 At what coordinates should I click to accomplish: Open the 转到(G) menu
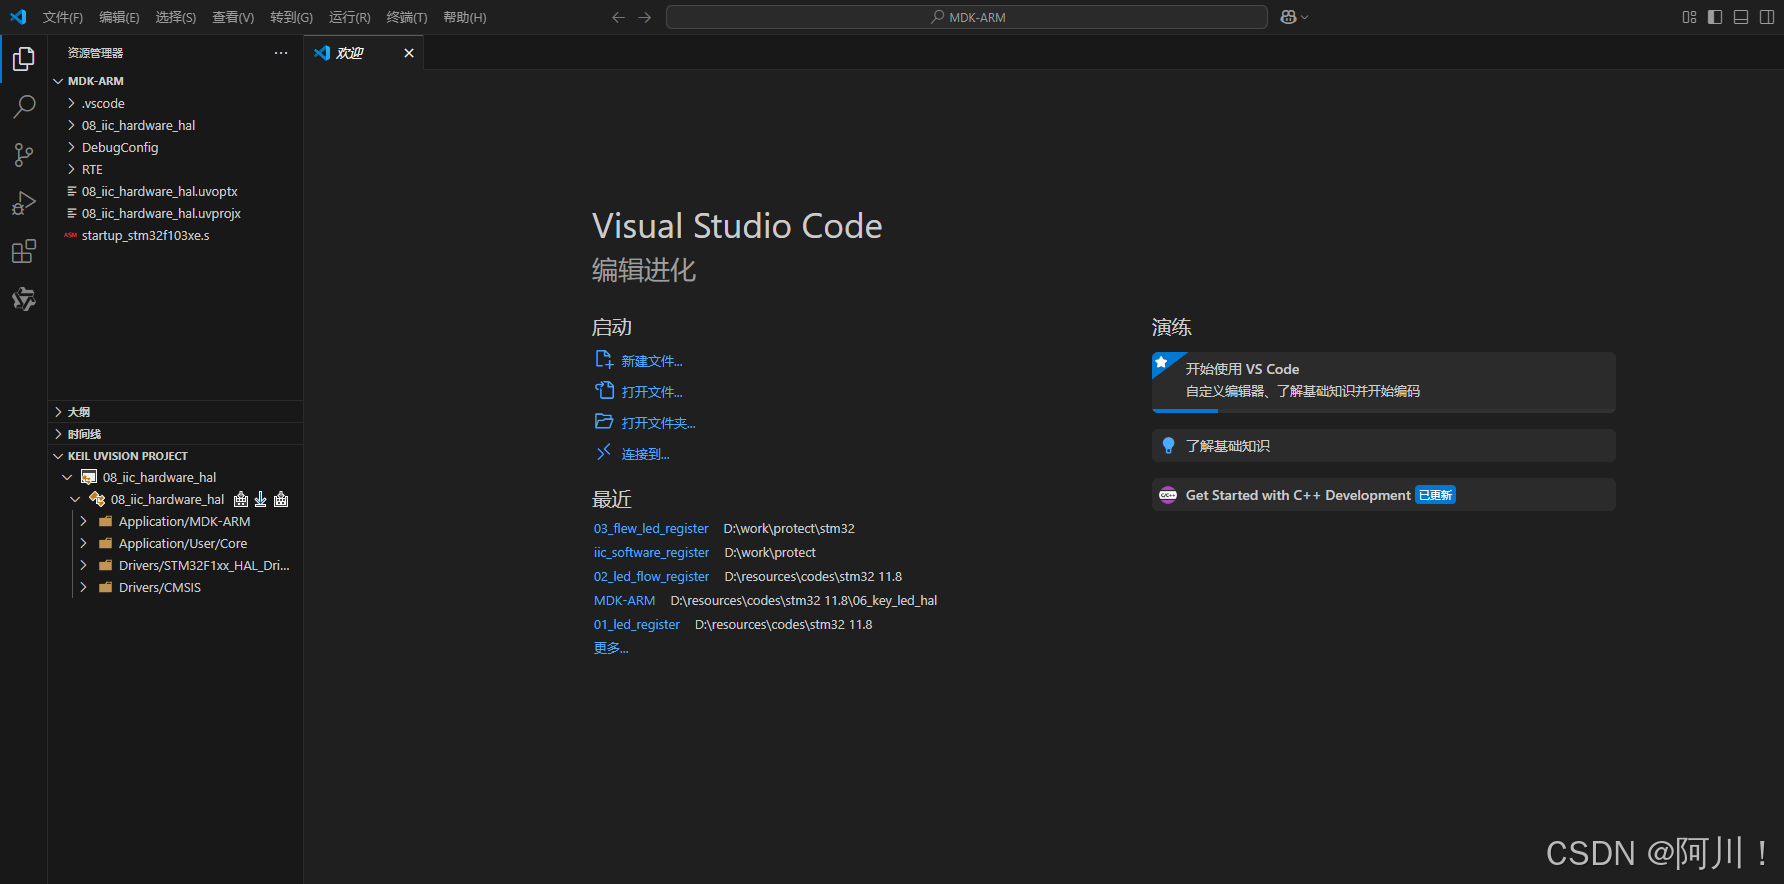[291, 17]
